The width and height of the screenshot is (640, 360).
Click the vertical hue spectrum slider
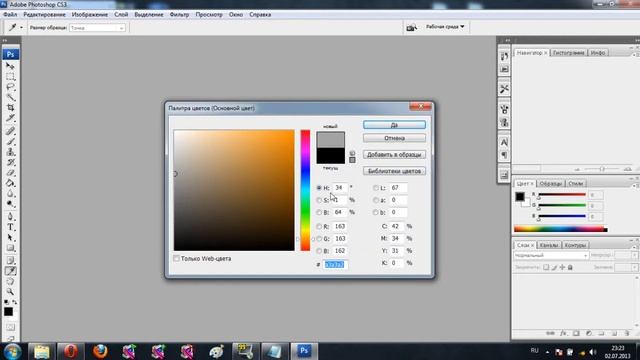point(305,190)
